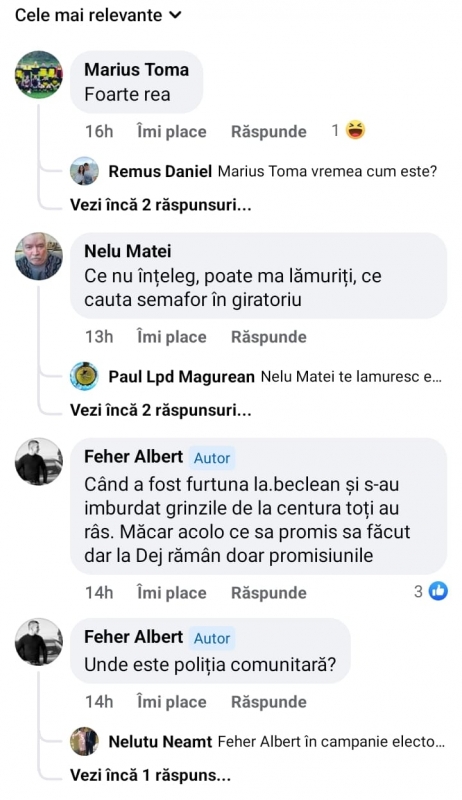
Task: Toggle Îmi place on poliția comunitară comment
Action: tap(171, 702)
